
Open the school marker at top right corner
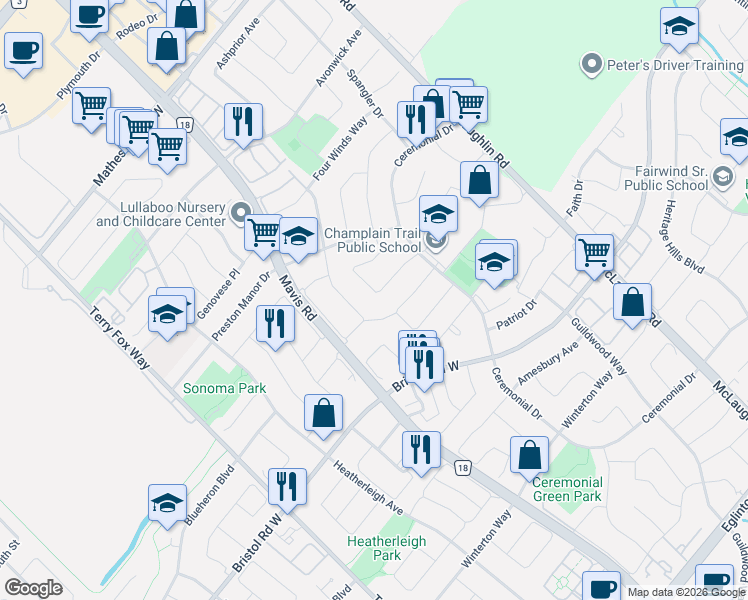(679, 26)
